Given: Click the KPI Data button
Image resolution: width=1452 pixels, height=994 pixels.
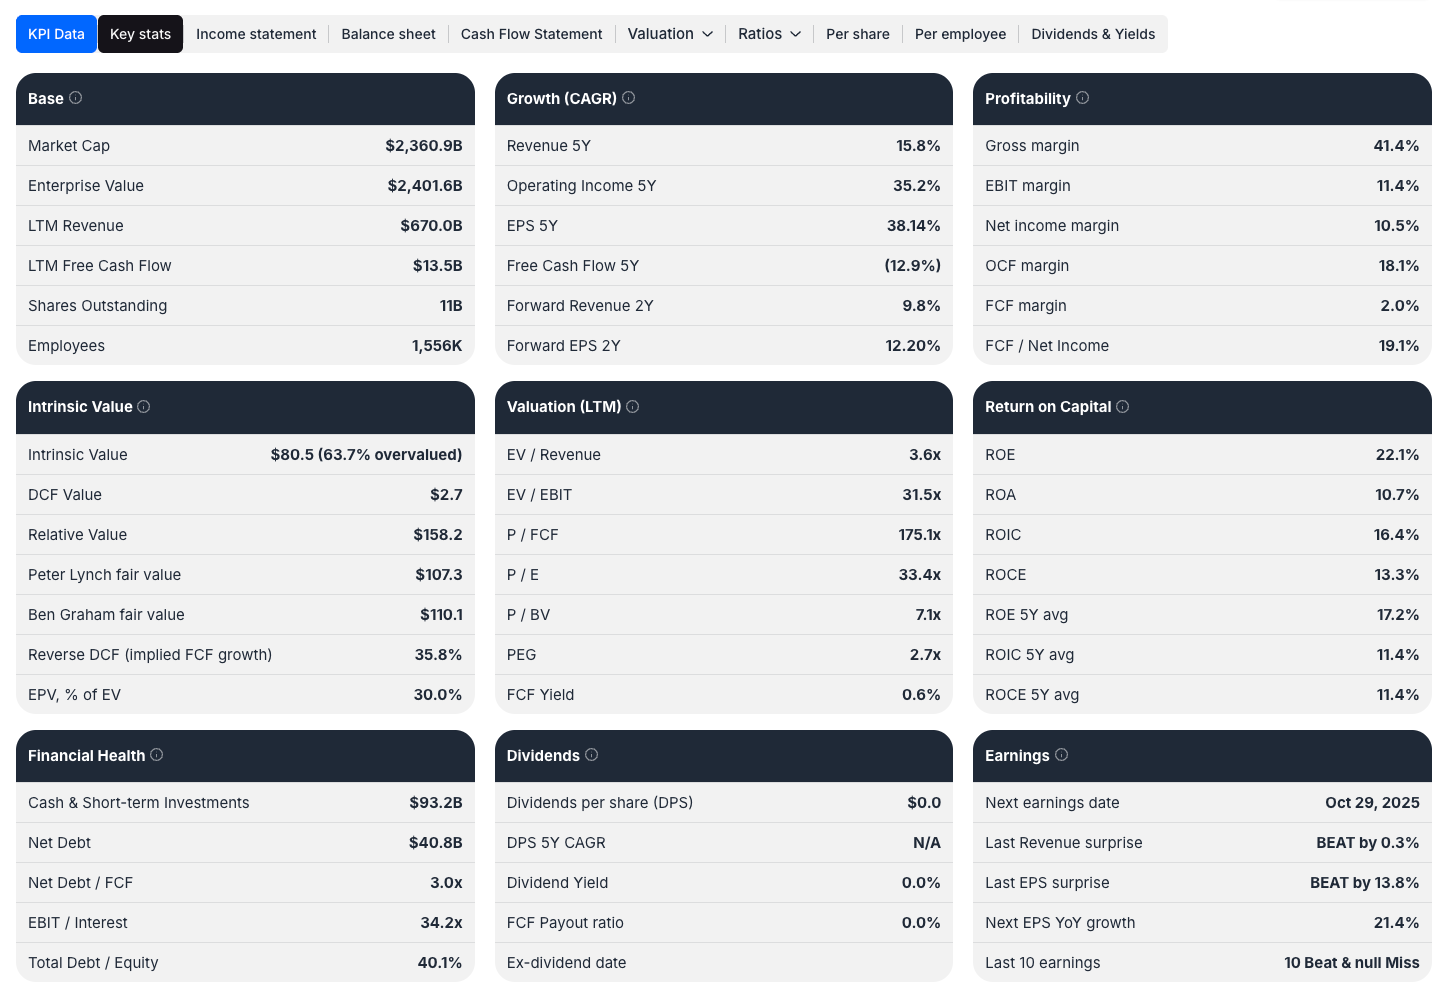Looking at the screenshot, I should [56, 33].
